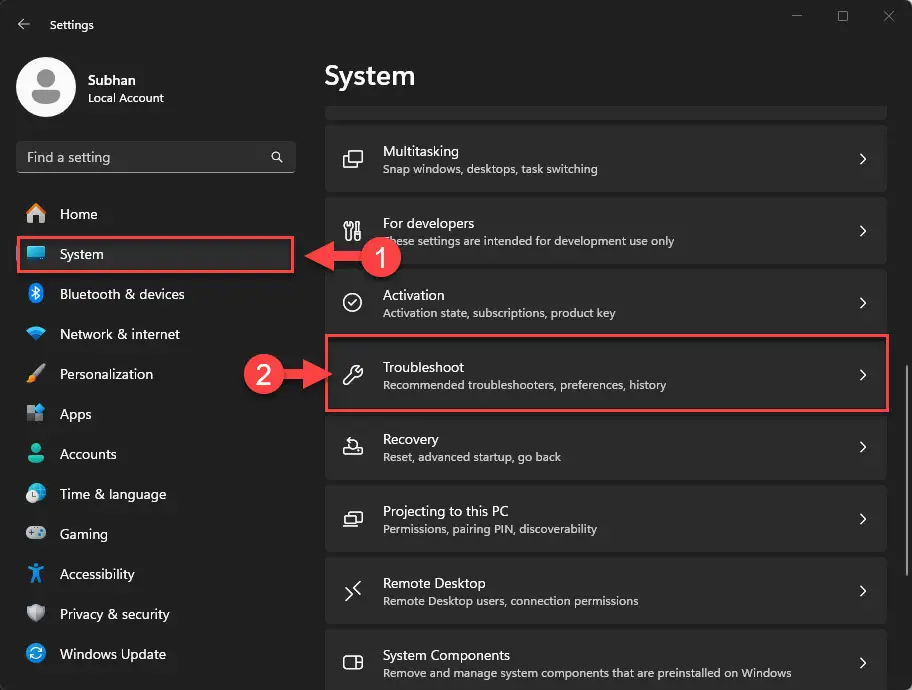Open Network & internet section
Viewport: 912px width, 690px height.
(155, 334)
